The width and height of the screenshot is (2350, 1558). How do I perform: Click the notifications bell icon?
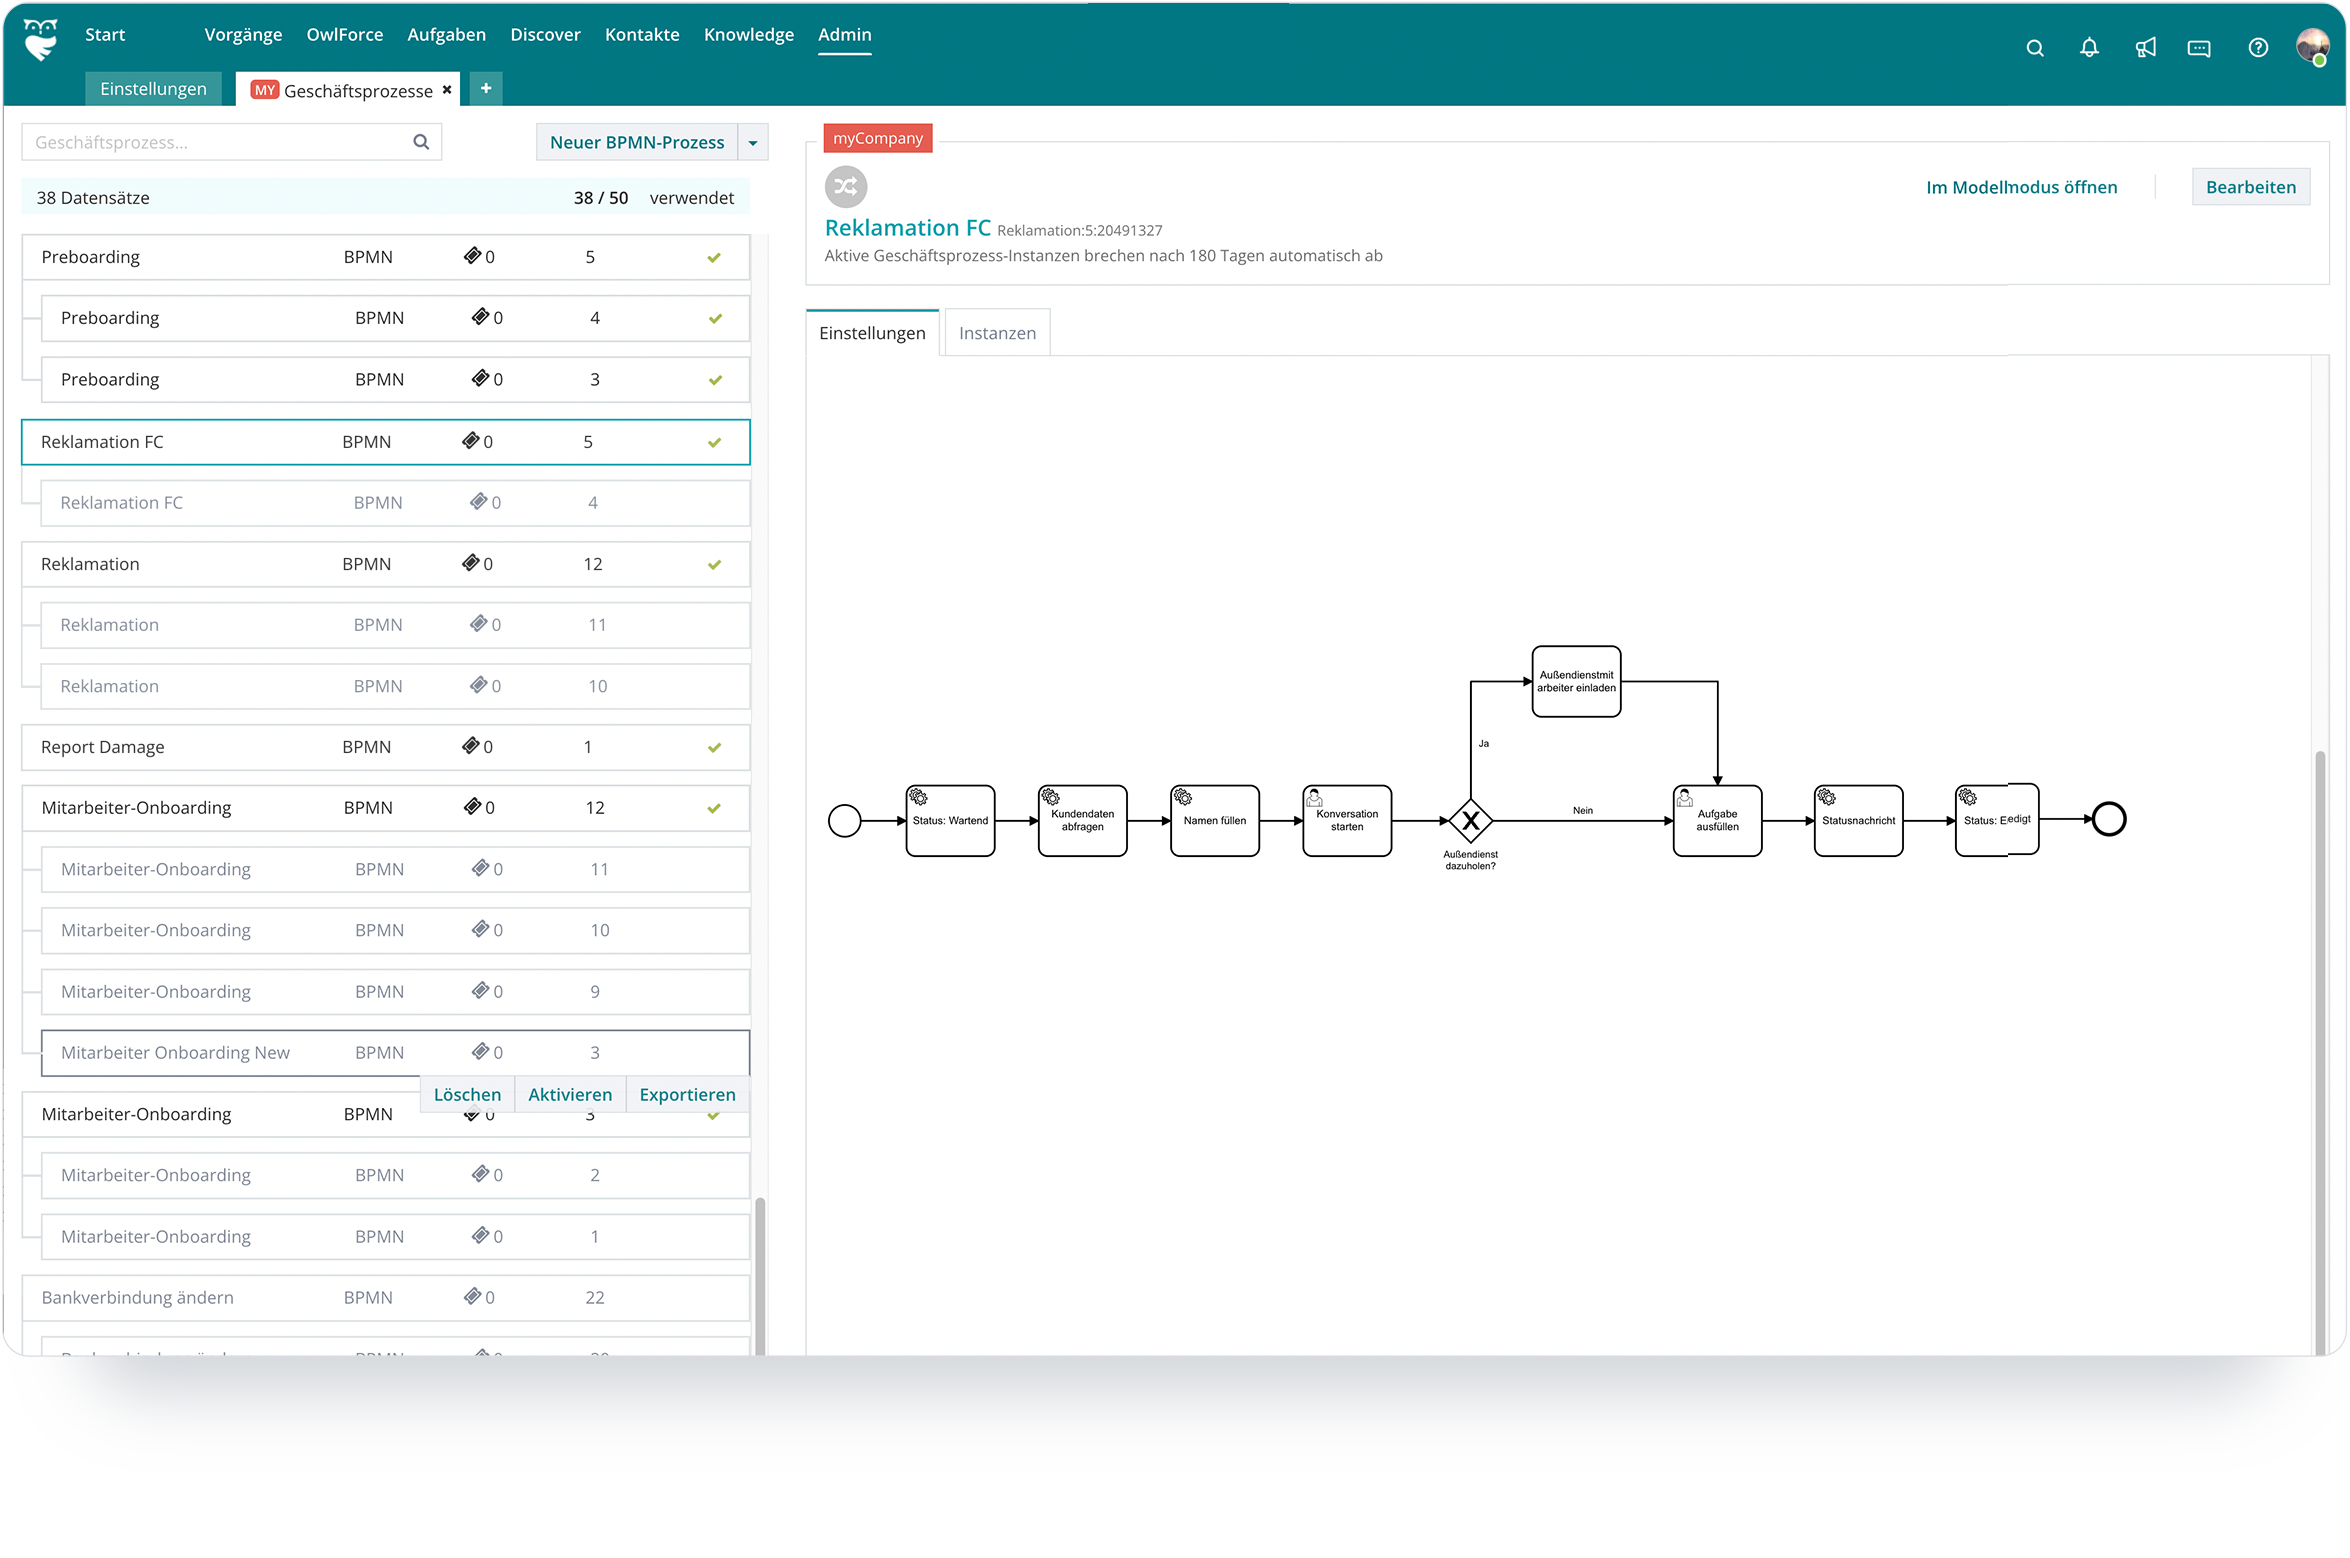click(2086, 43)
